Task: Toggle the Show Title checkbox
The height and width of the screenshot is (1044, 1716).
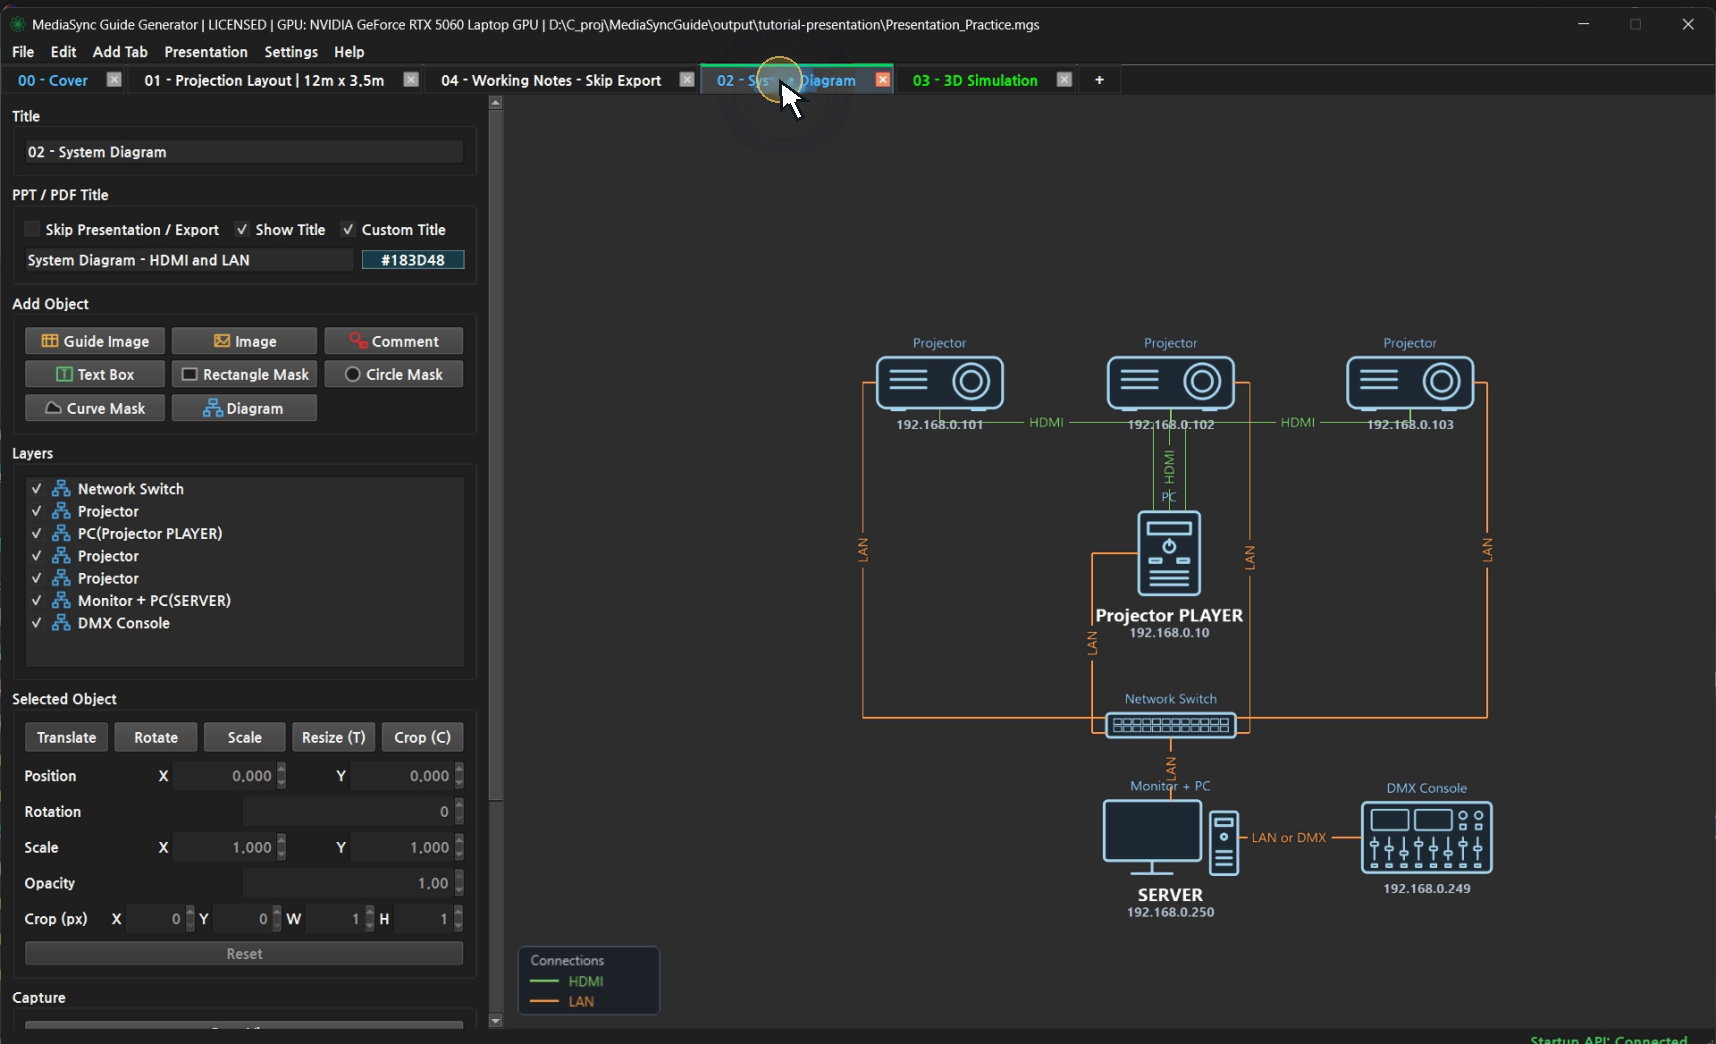Action: [x=242, y=230]
